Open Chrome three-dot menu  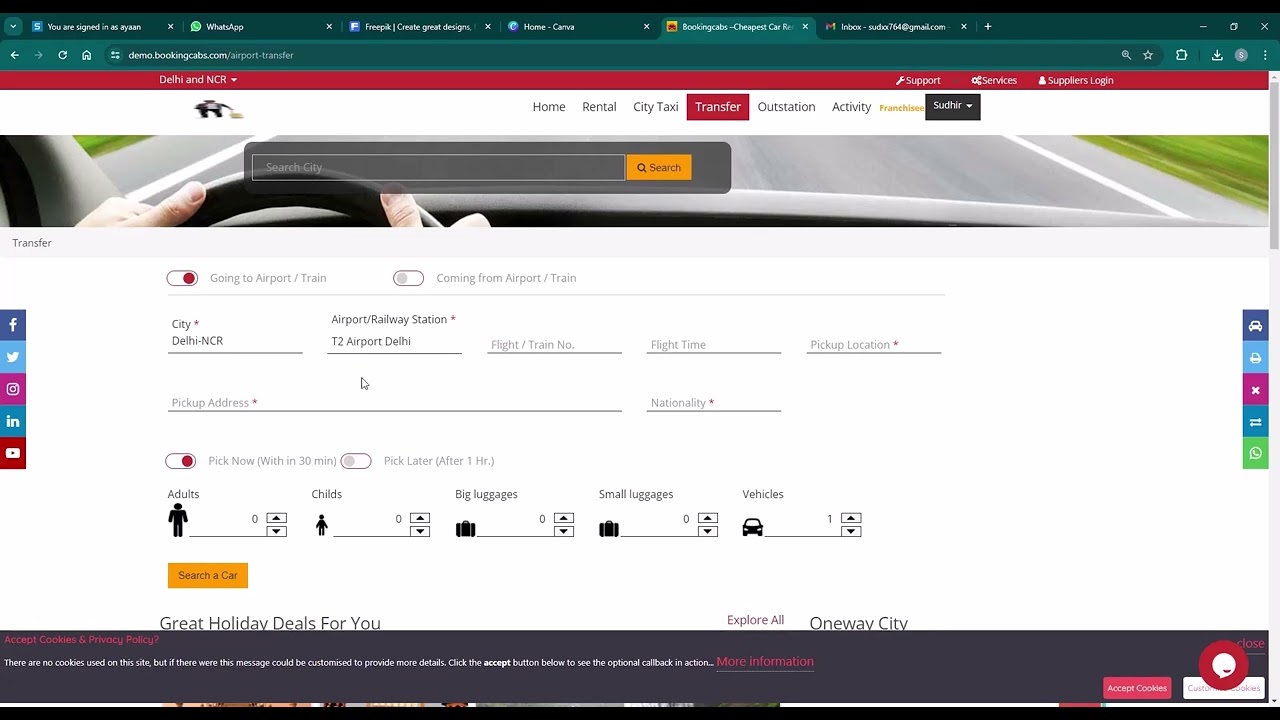point(1265,55)
